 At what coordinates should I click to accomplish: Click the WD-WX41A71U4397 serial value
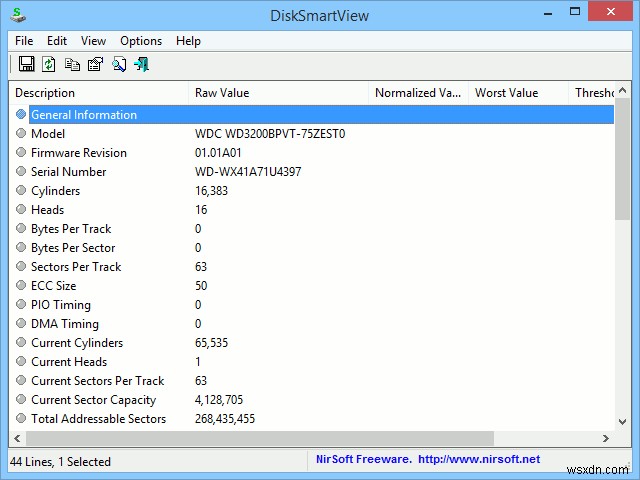pos(248,171)
